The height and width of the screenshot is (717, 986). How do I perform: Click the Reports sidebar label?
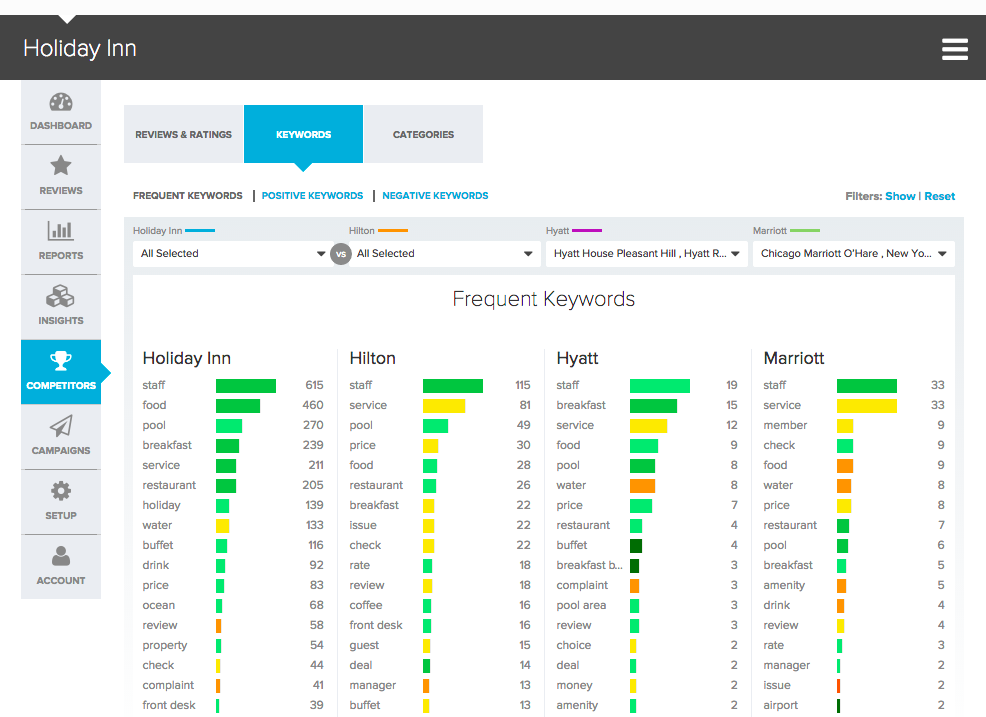point(61,255)
